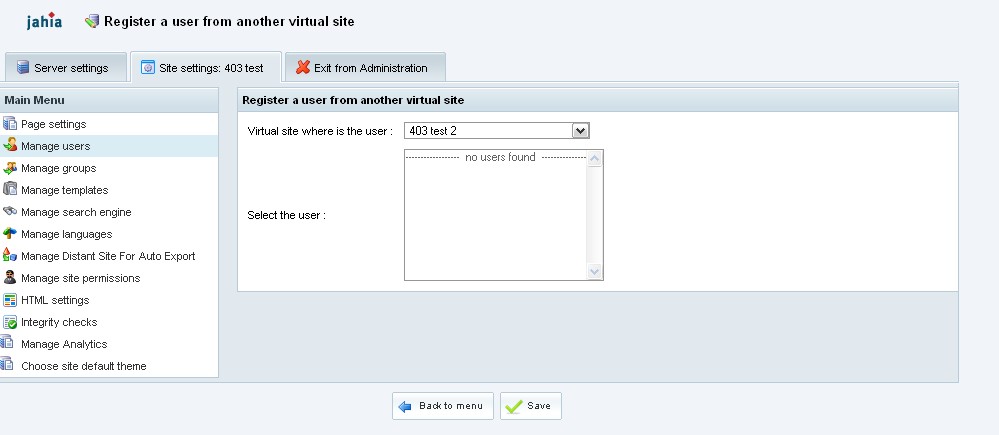Screen dimensions: 999x435
Task: Open Site settings: 403 test tab
Action: pyautogui.click(x=206, y=68)
